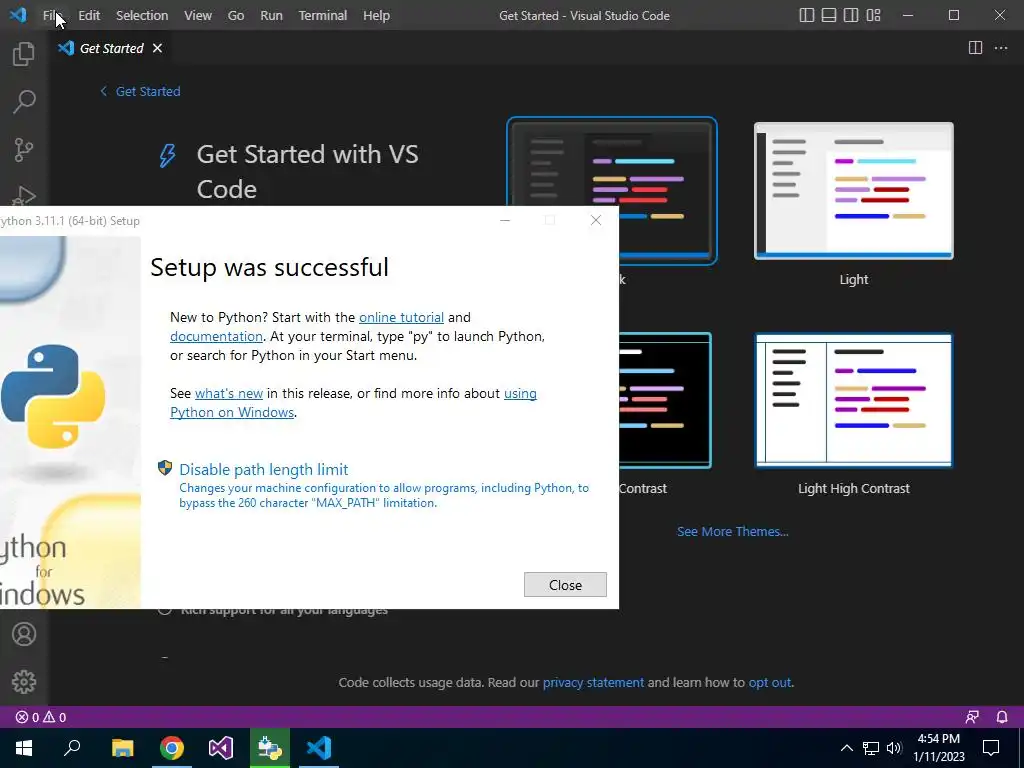
Task: Open the documentation link in Setup
Action: (x=216, y=336)
